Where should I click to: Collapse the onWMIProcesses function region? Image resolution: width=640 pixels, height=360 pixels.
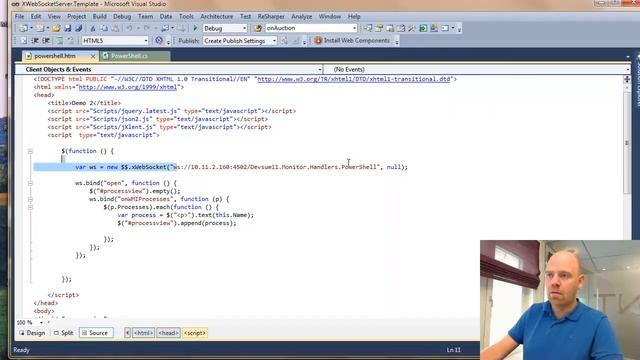point(30,199)
